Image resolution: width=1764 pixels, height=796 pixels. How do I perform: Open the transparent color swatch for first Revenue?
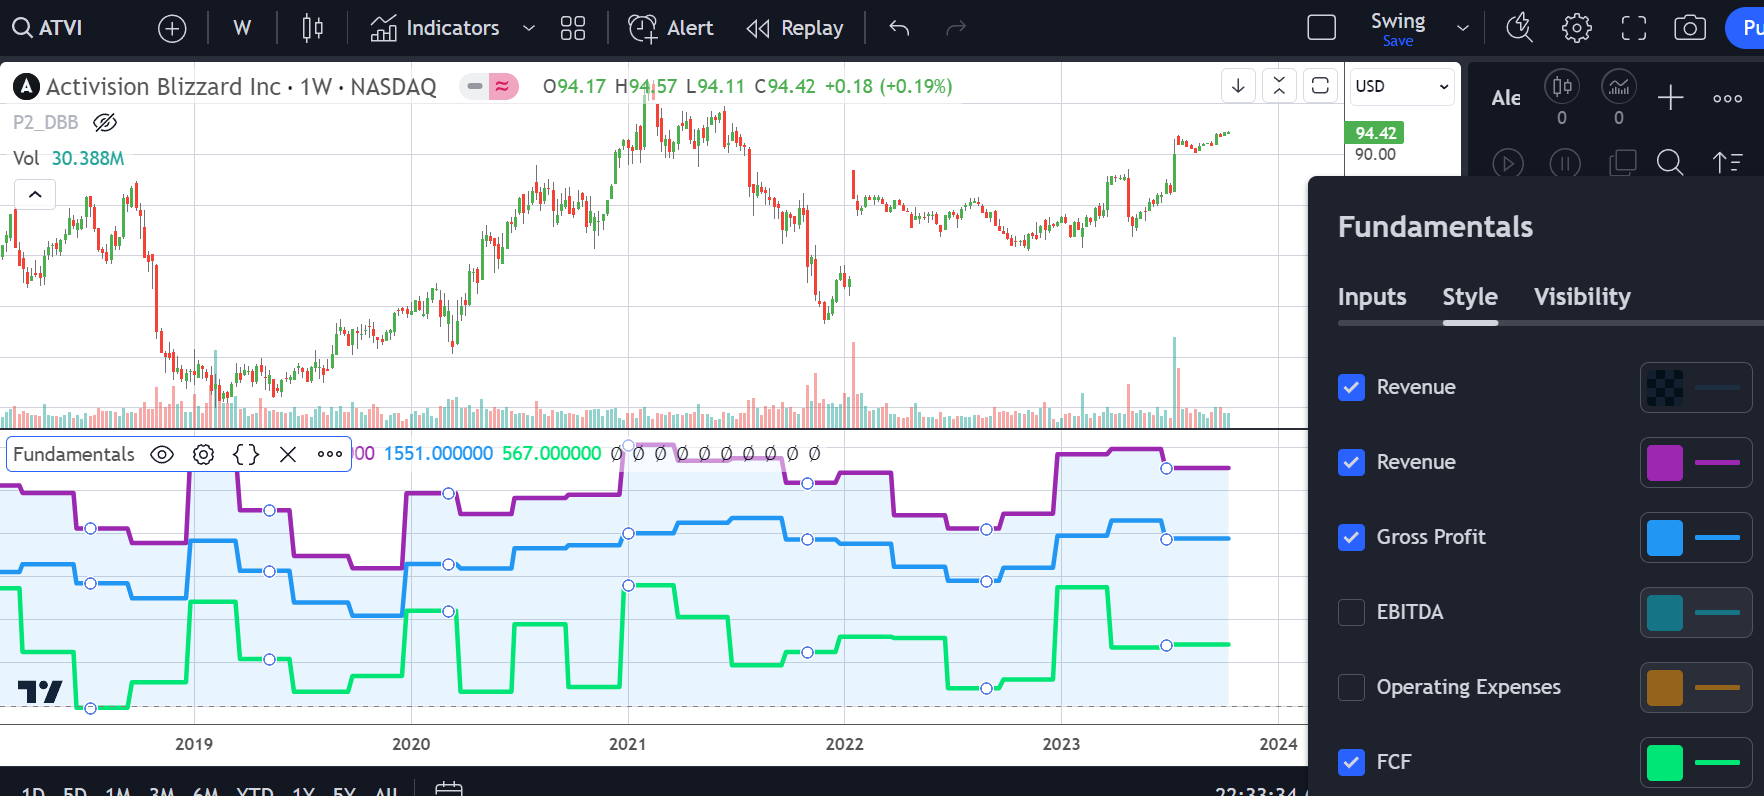pyautogui.click(x=1665, y=388)
